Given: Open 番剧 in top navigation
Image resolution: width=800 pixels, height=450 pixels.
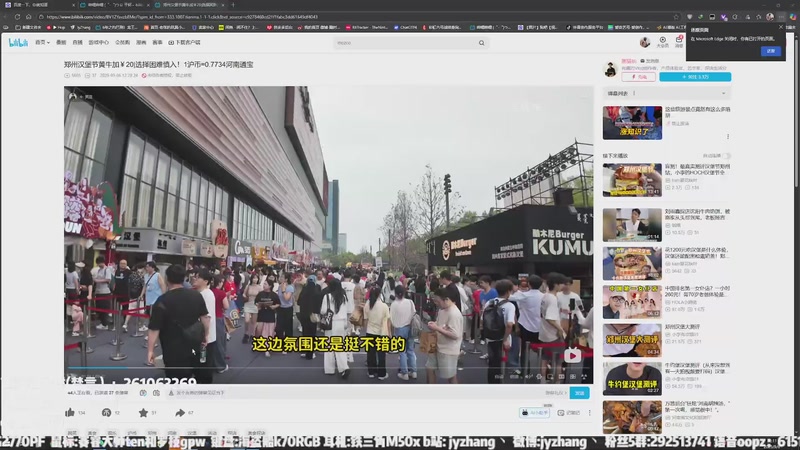Looking at the screenshot, I should point(61,43).
